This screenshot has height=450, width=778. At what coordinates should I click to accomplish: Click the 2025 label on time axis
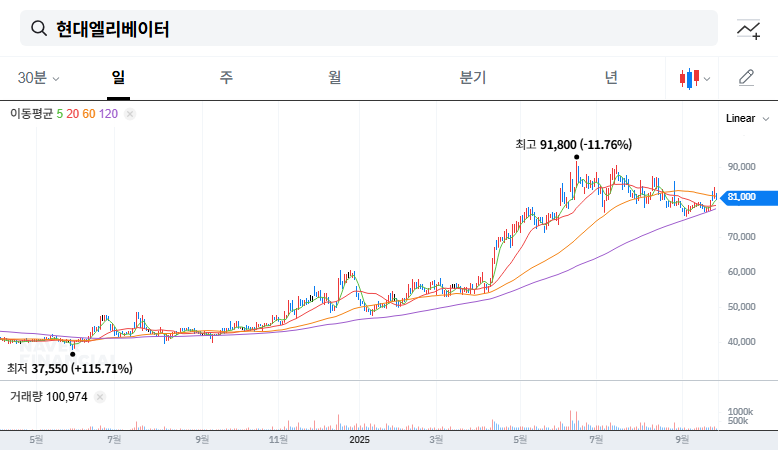(x=359, y=440)
